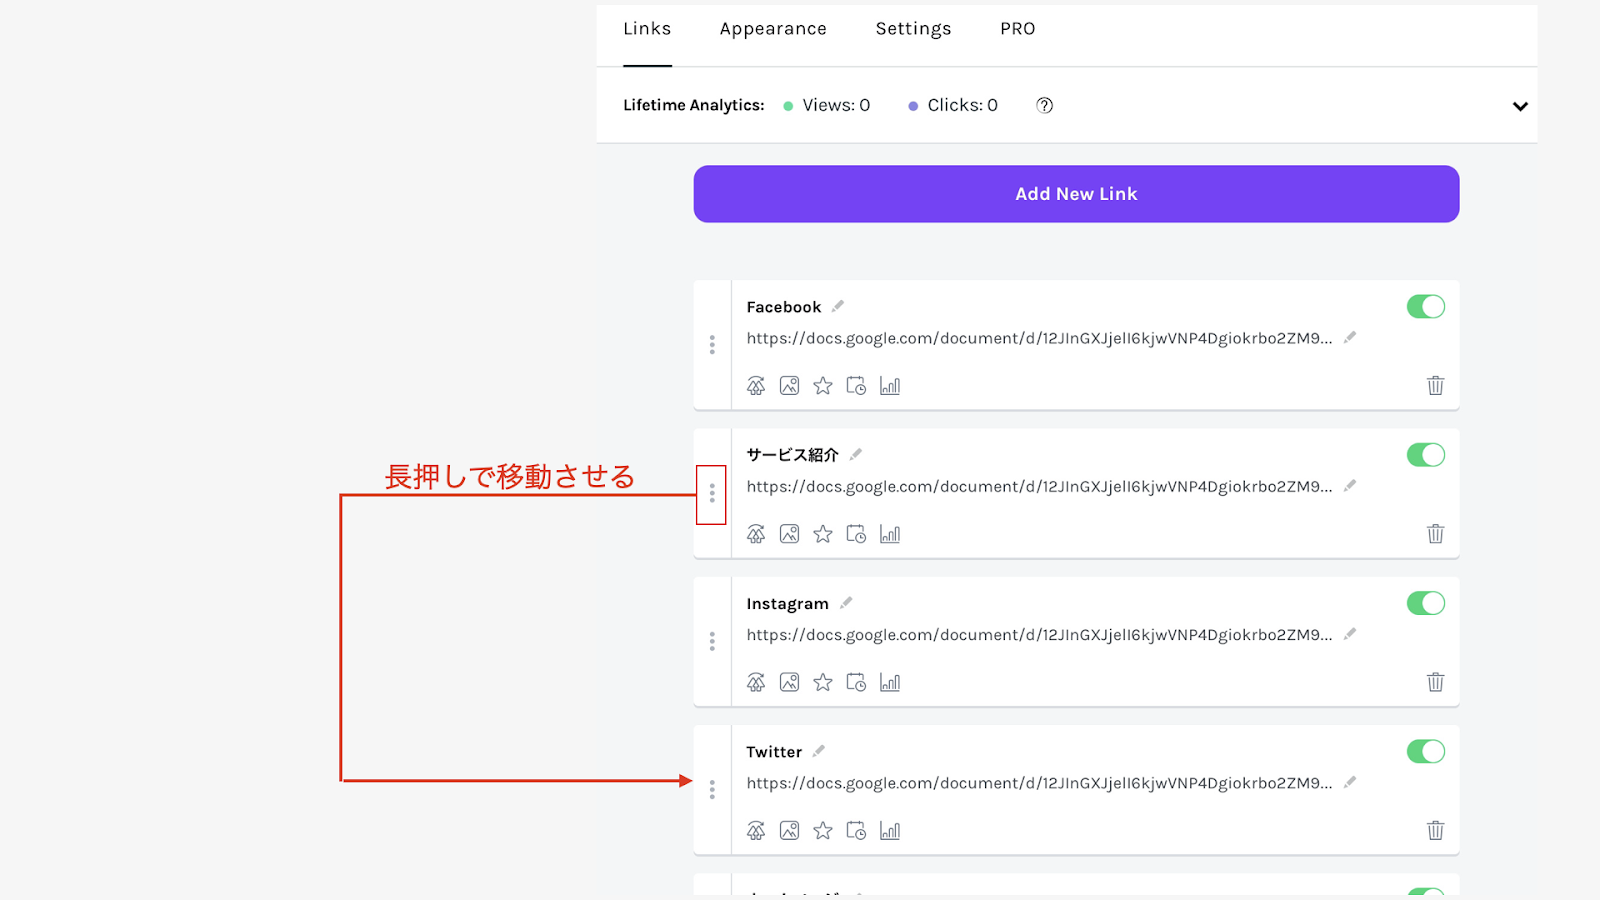Click the Twitter card URL text

[x=1039, y=783]
